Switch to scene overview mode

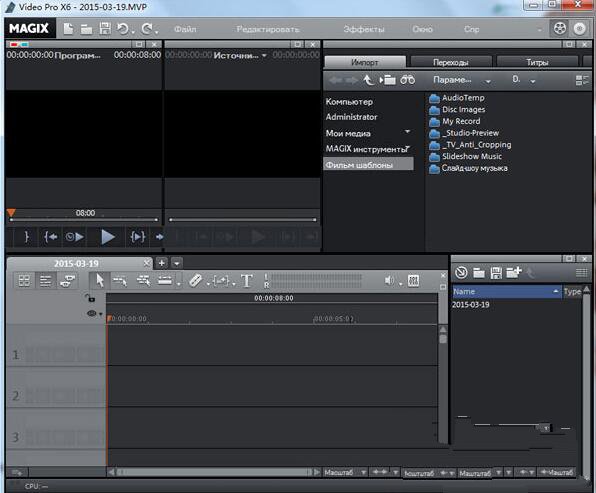point(24,281)
